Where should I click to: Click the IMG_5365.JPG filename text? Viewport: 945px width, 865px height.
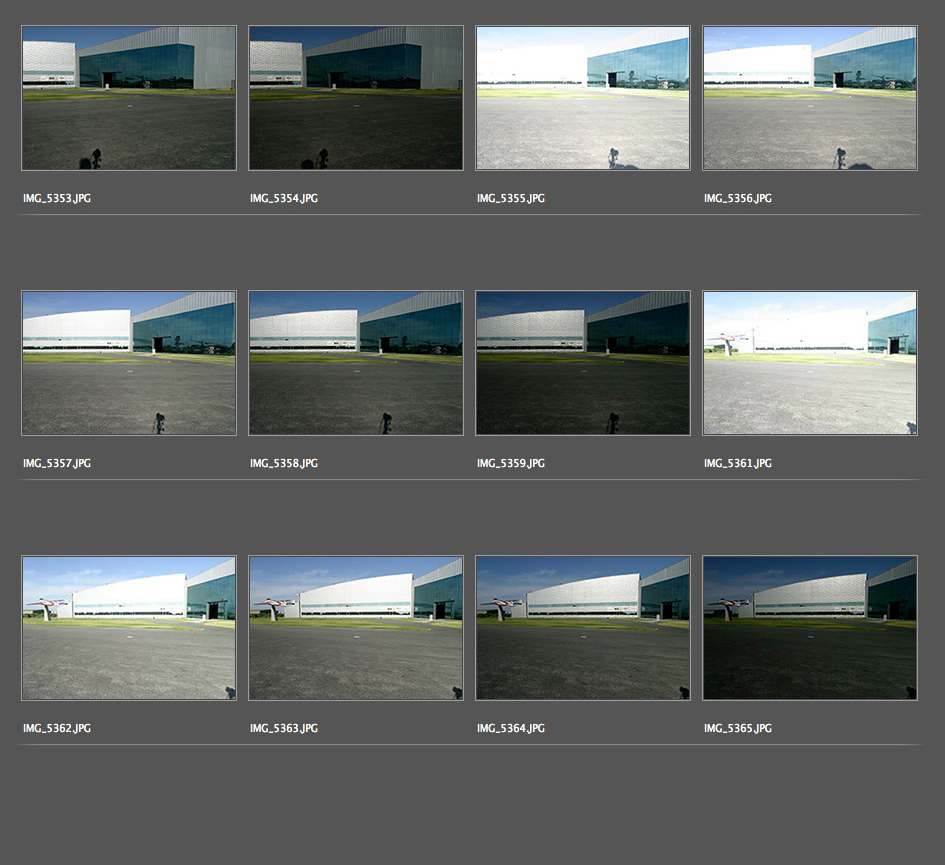(x=738, y=729)
